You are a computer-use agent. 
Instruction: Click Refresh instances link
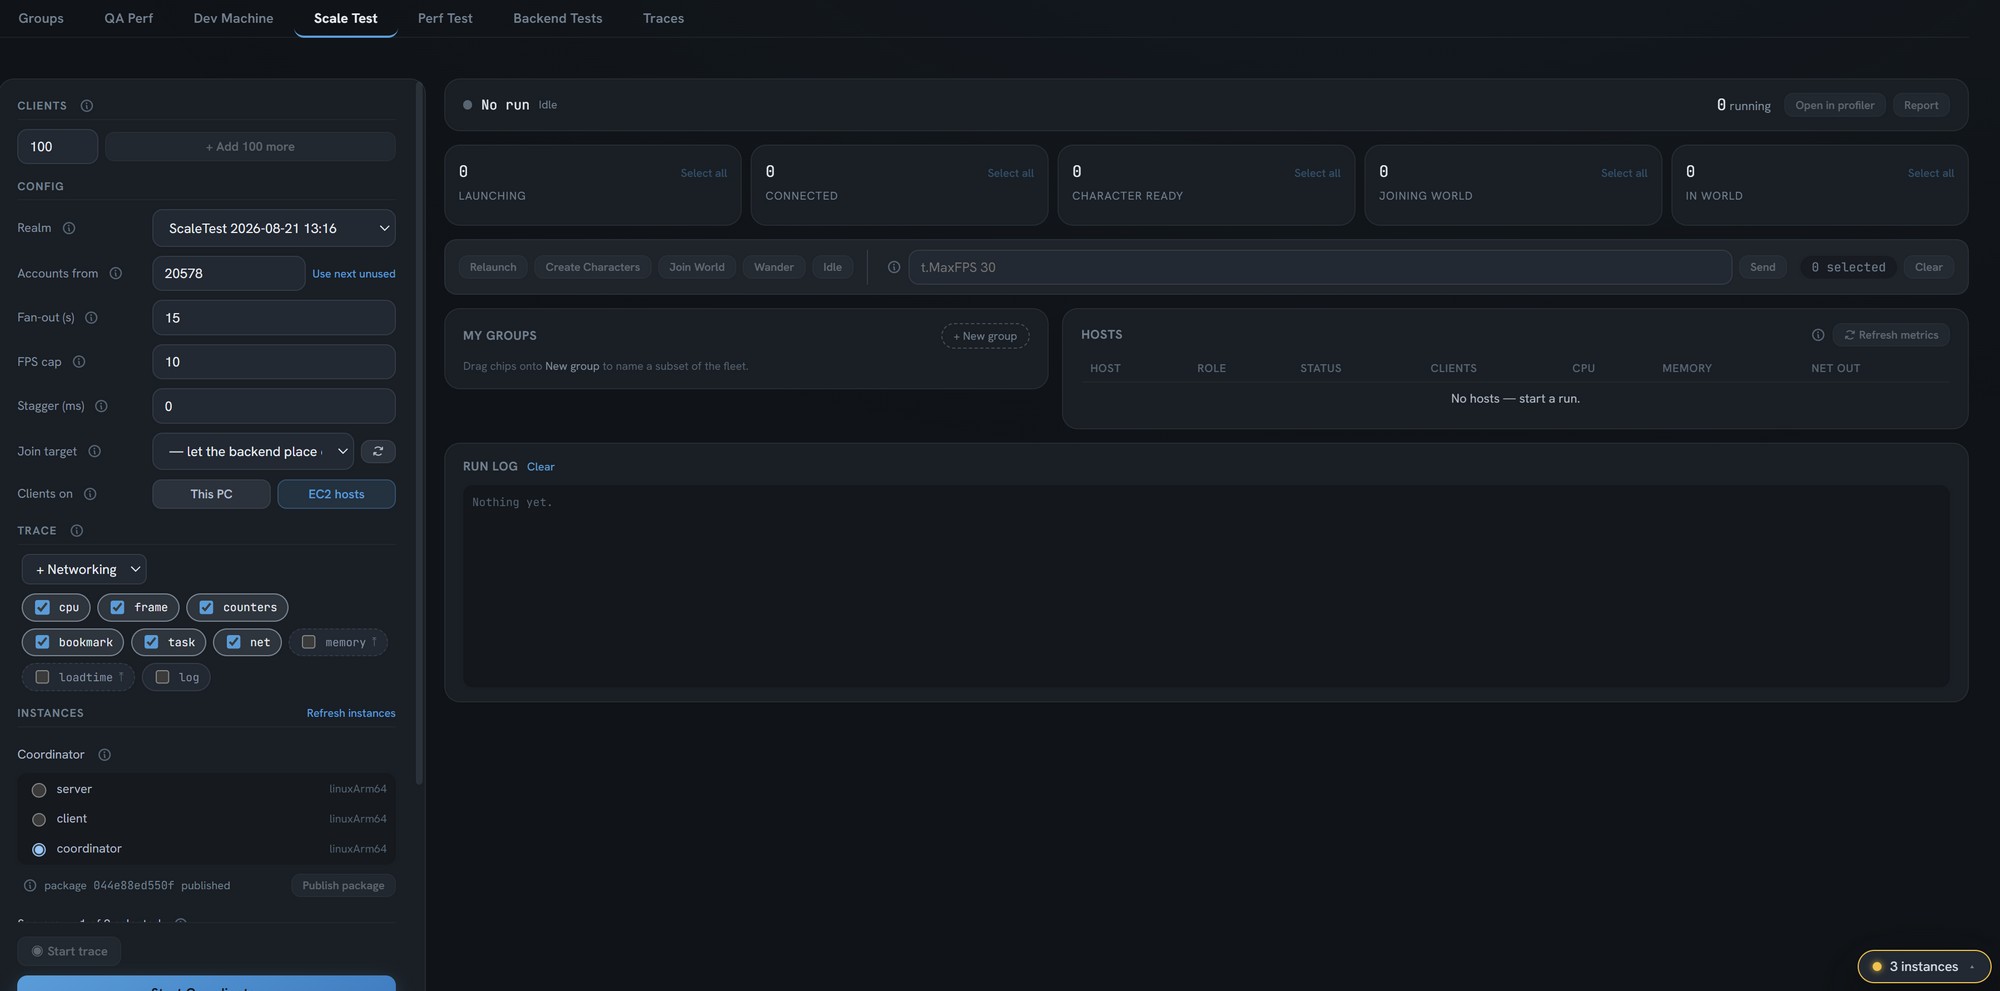click(351, 713)
